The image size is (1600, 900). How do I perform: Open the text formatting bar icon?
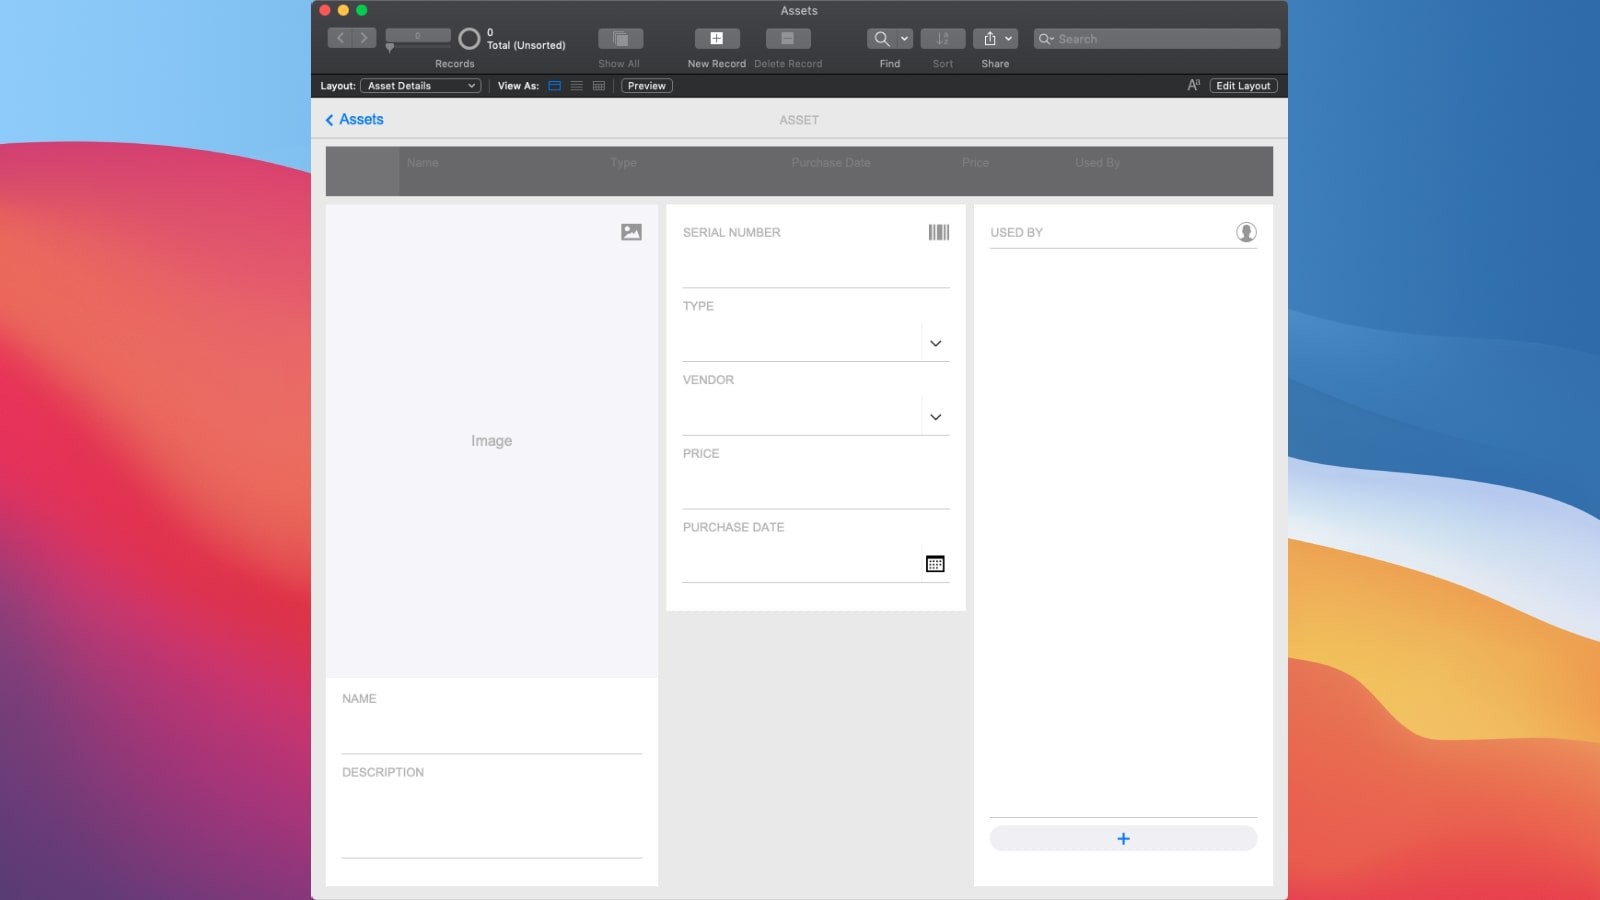pyautogui.click(x=1193, y=86)
